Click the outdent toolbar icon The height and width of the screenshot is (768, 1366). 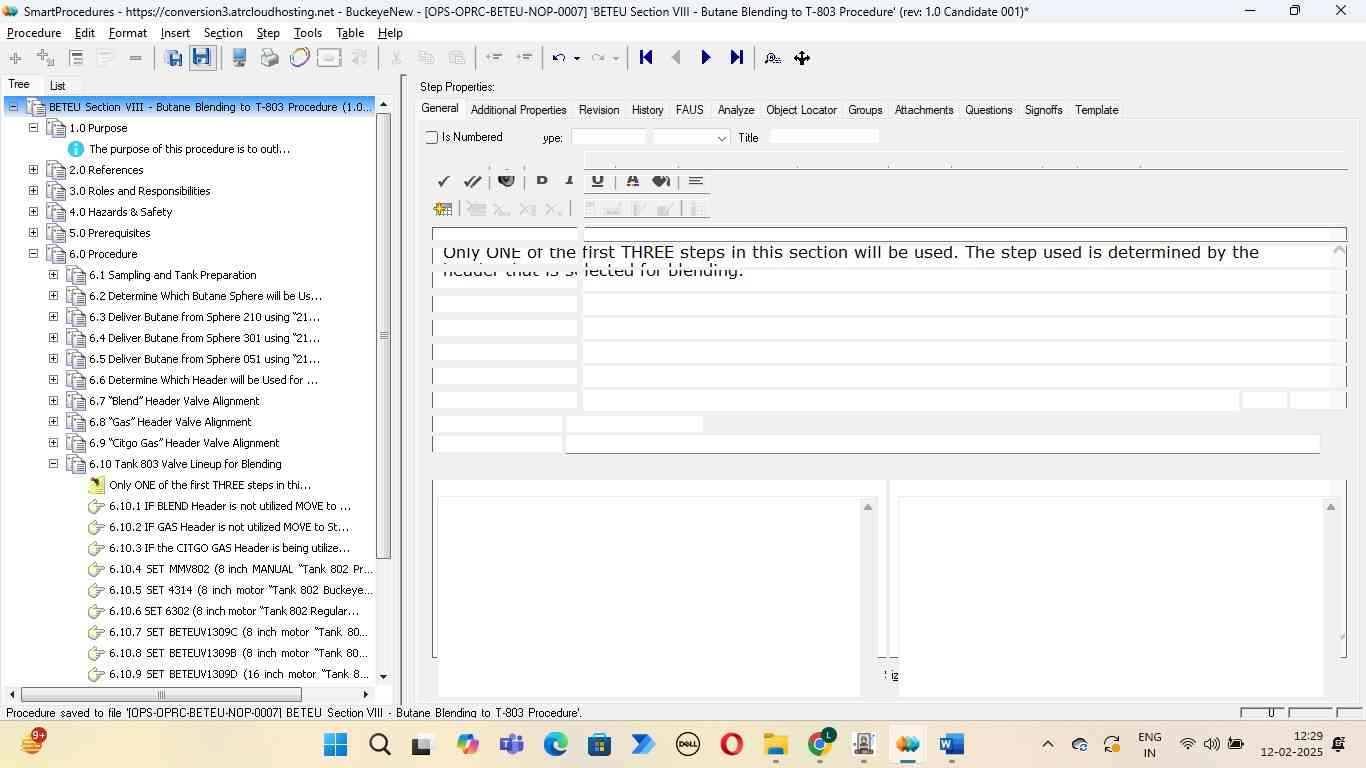pyautogui.click(x=492, y=58)
